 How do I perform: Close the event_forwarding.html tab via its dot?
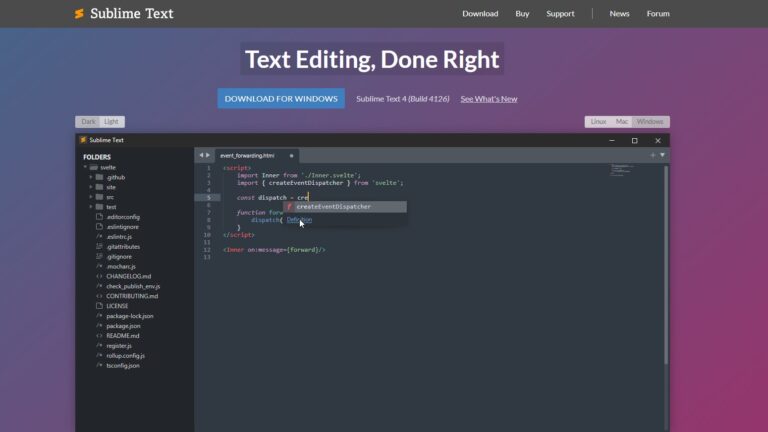(291, 156)
